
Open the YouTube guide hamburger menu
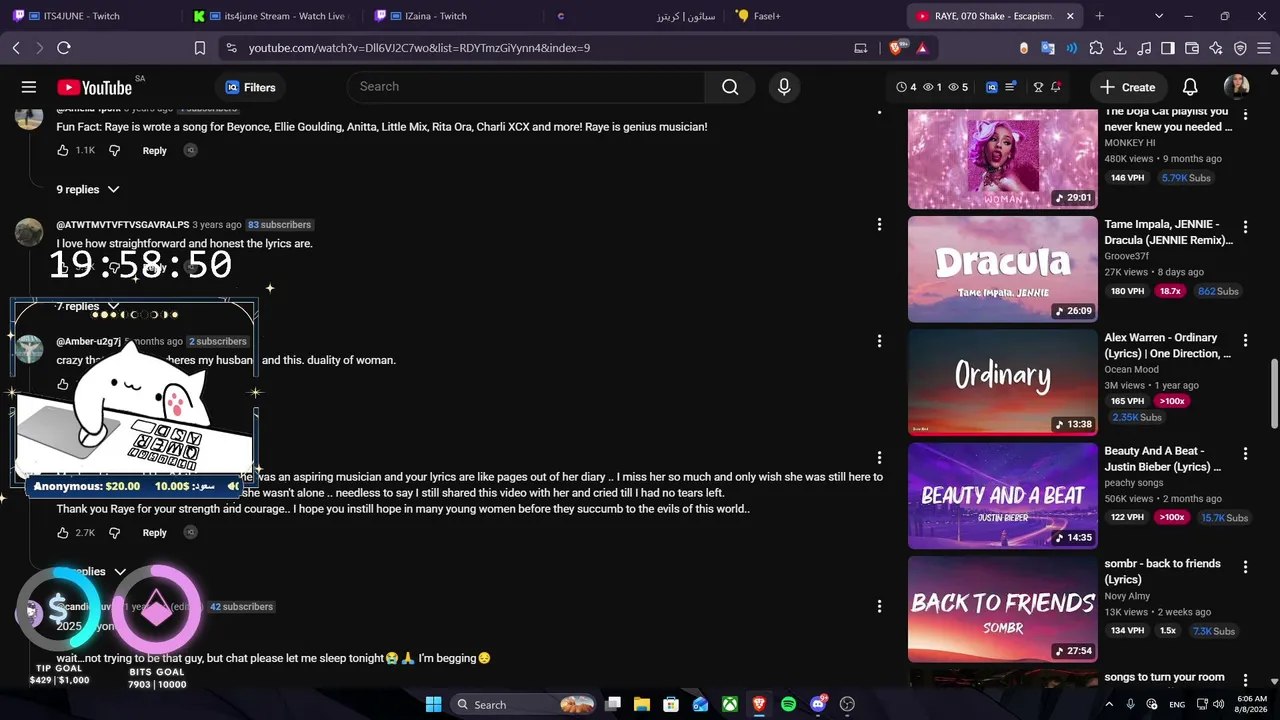pyautogui.click(x=29, y=87)
